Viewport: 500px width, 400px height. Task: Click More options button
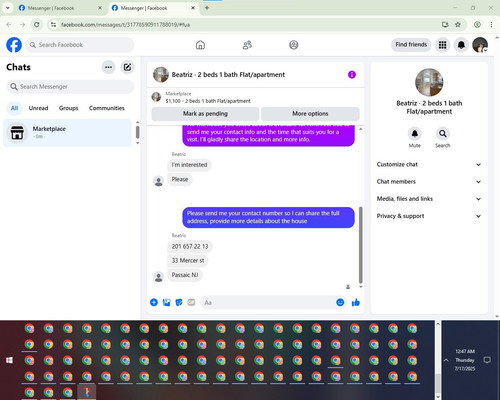pyautogui.click(x=310, y=114)
